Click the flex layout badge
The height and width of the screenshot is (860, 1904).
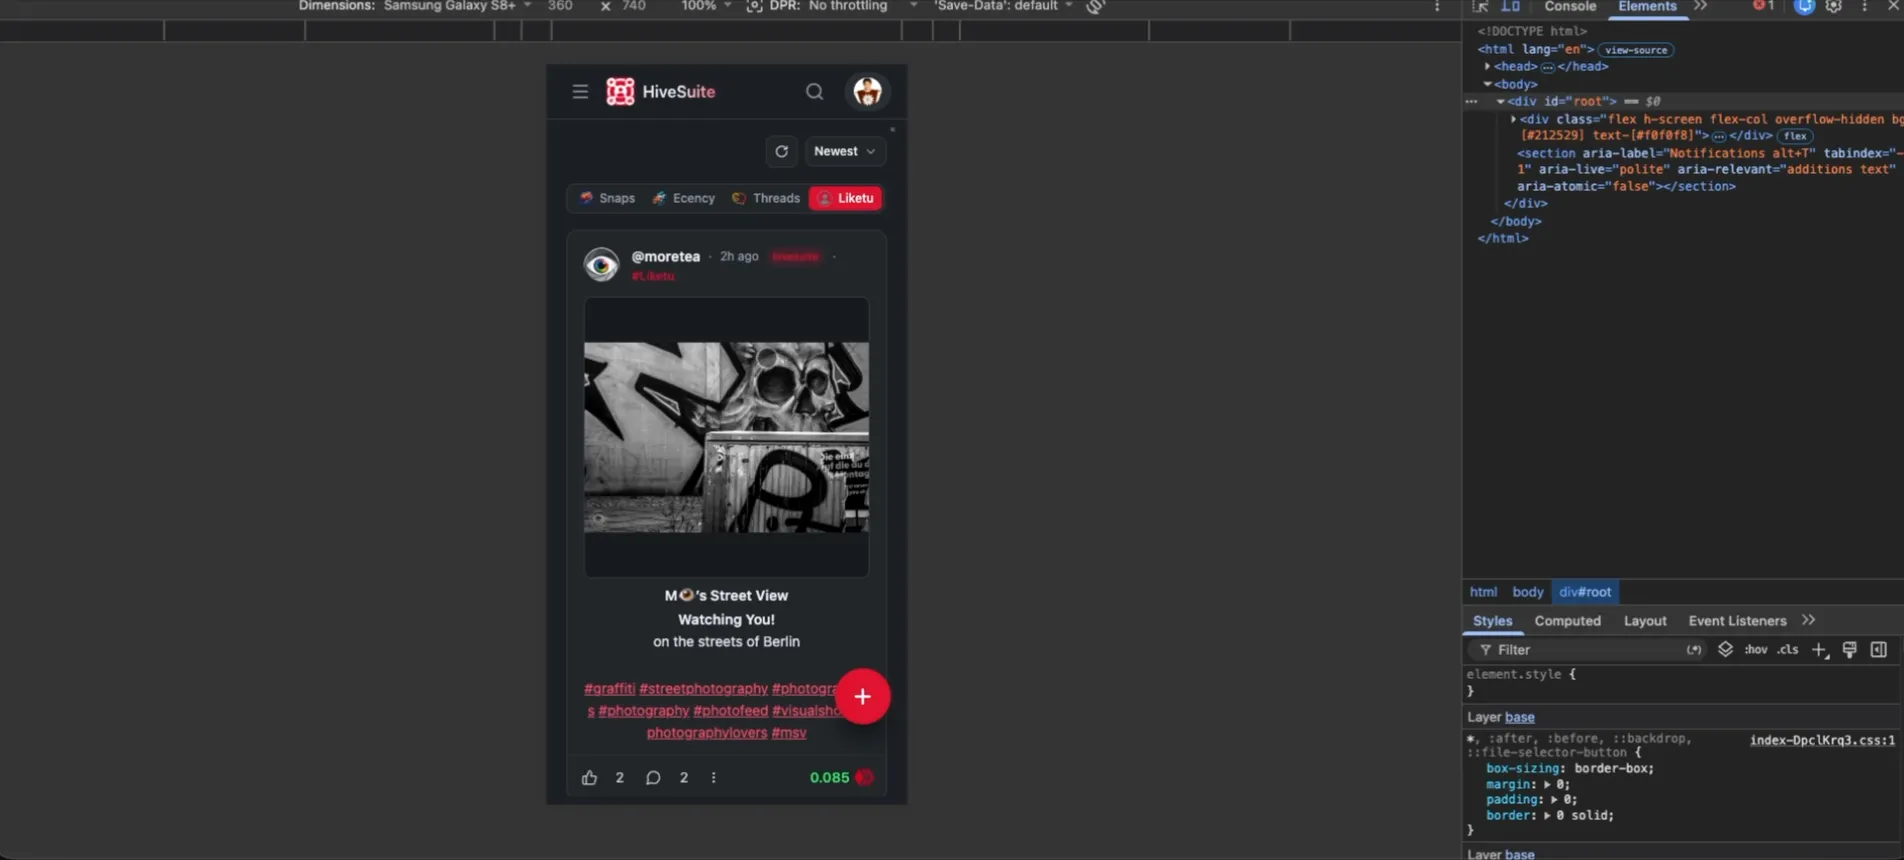point(1795,136)
